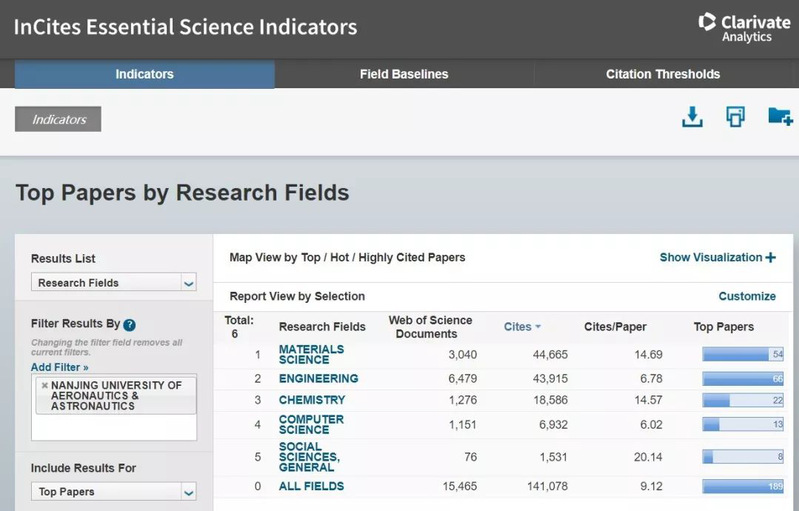Viewport: 799px width, 511px height.
Task: Open the Customize report link
Action: pyautogui.click(x=747, y=296)
